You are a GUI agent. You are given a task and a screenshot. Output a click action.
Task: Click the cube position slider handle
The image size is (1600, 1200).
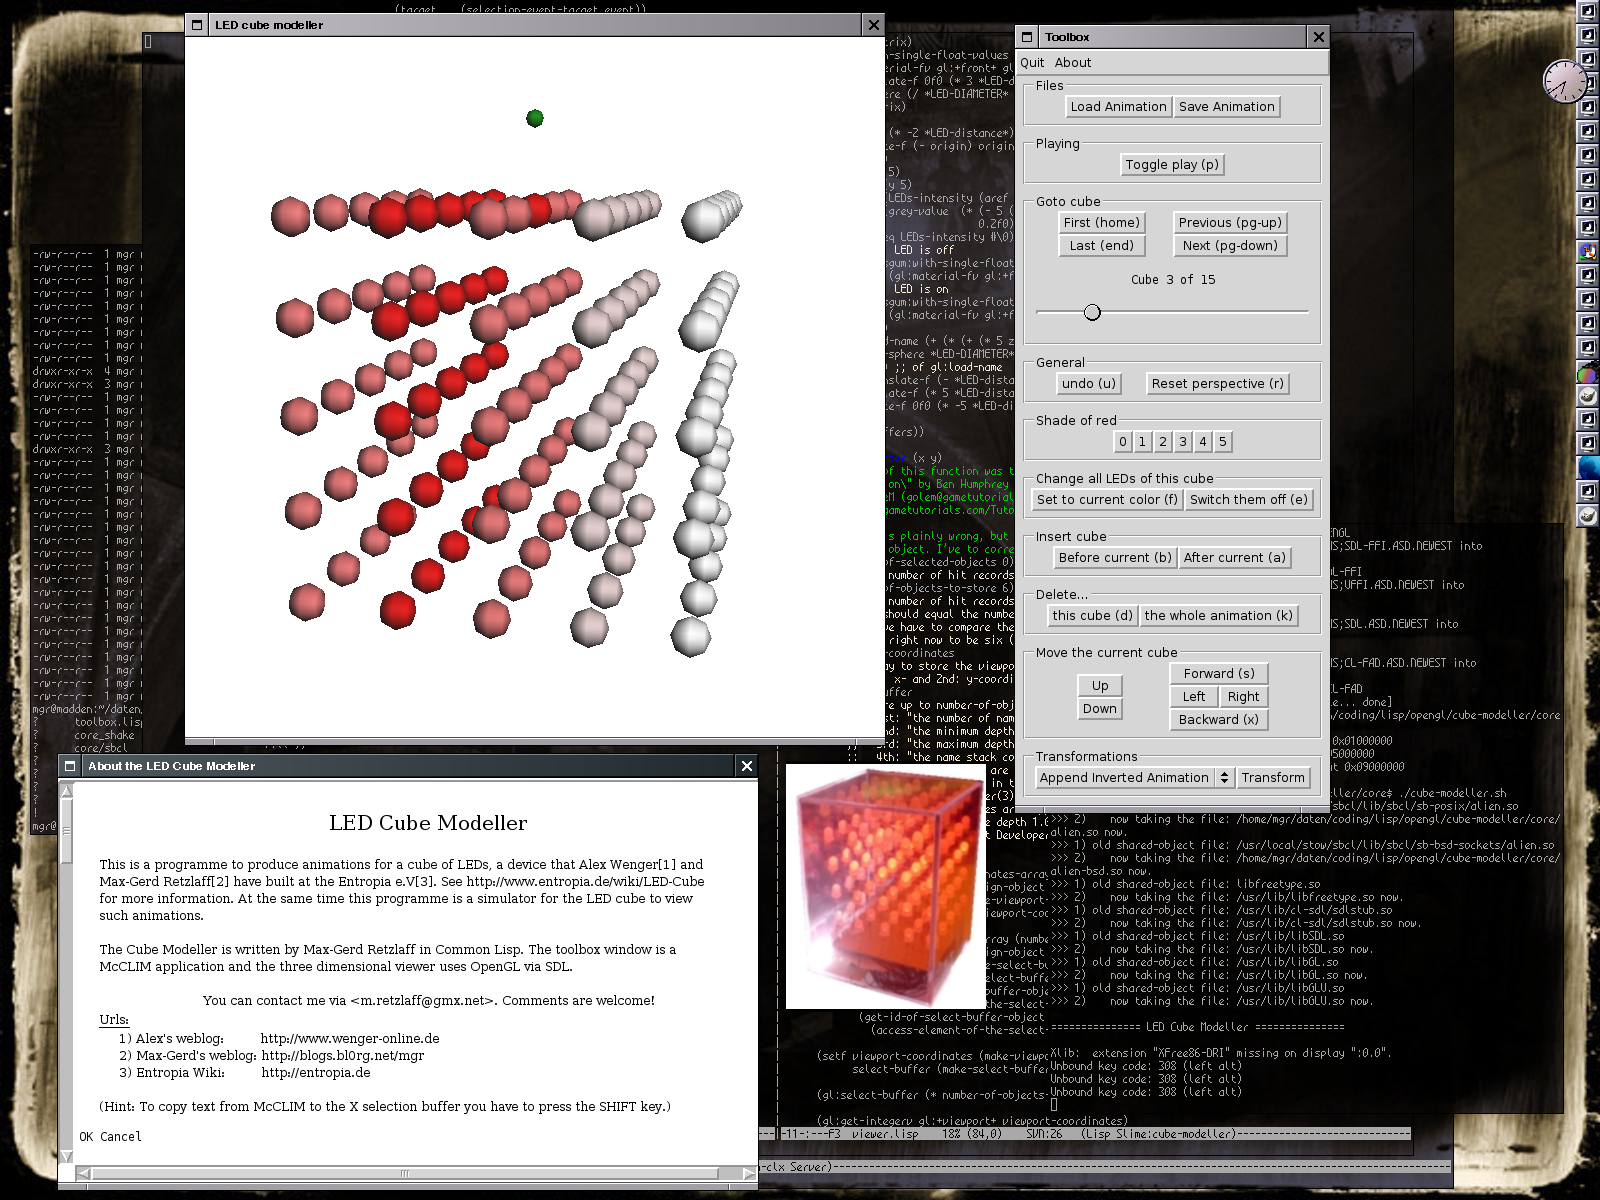1092,312
